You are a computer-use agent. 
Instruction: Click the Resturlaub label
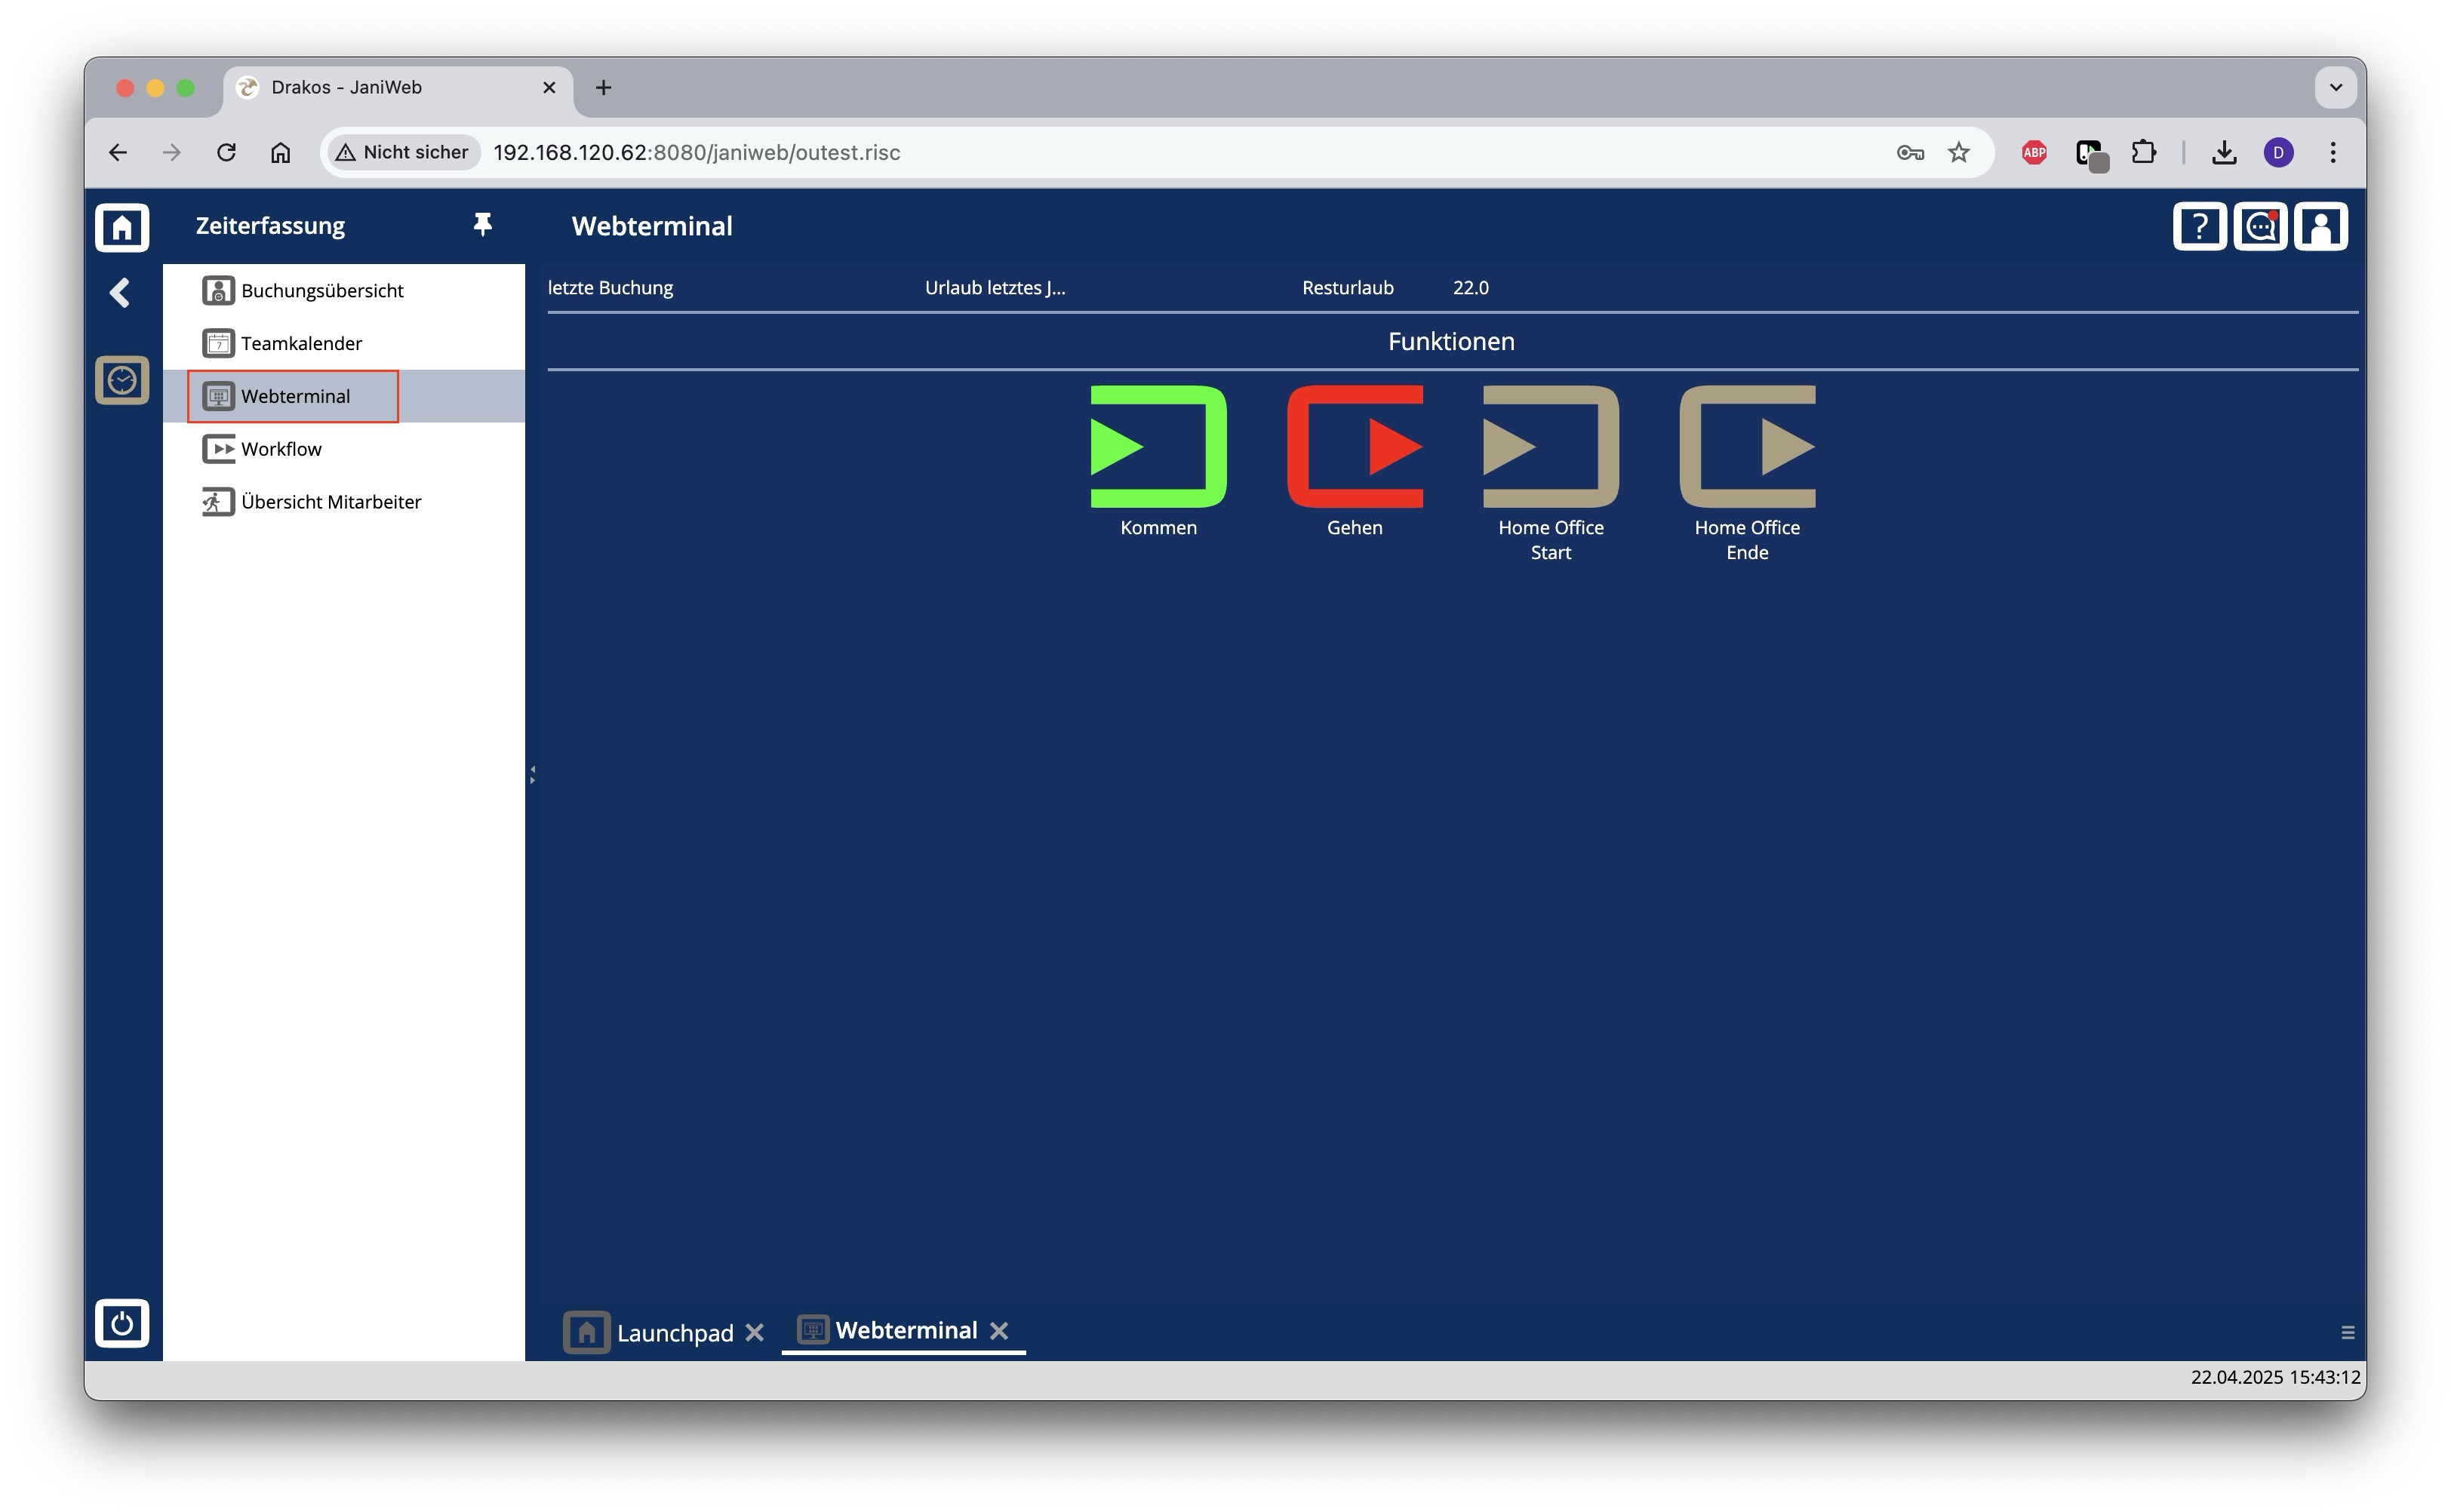[1347, 288]
